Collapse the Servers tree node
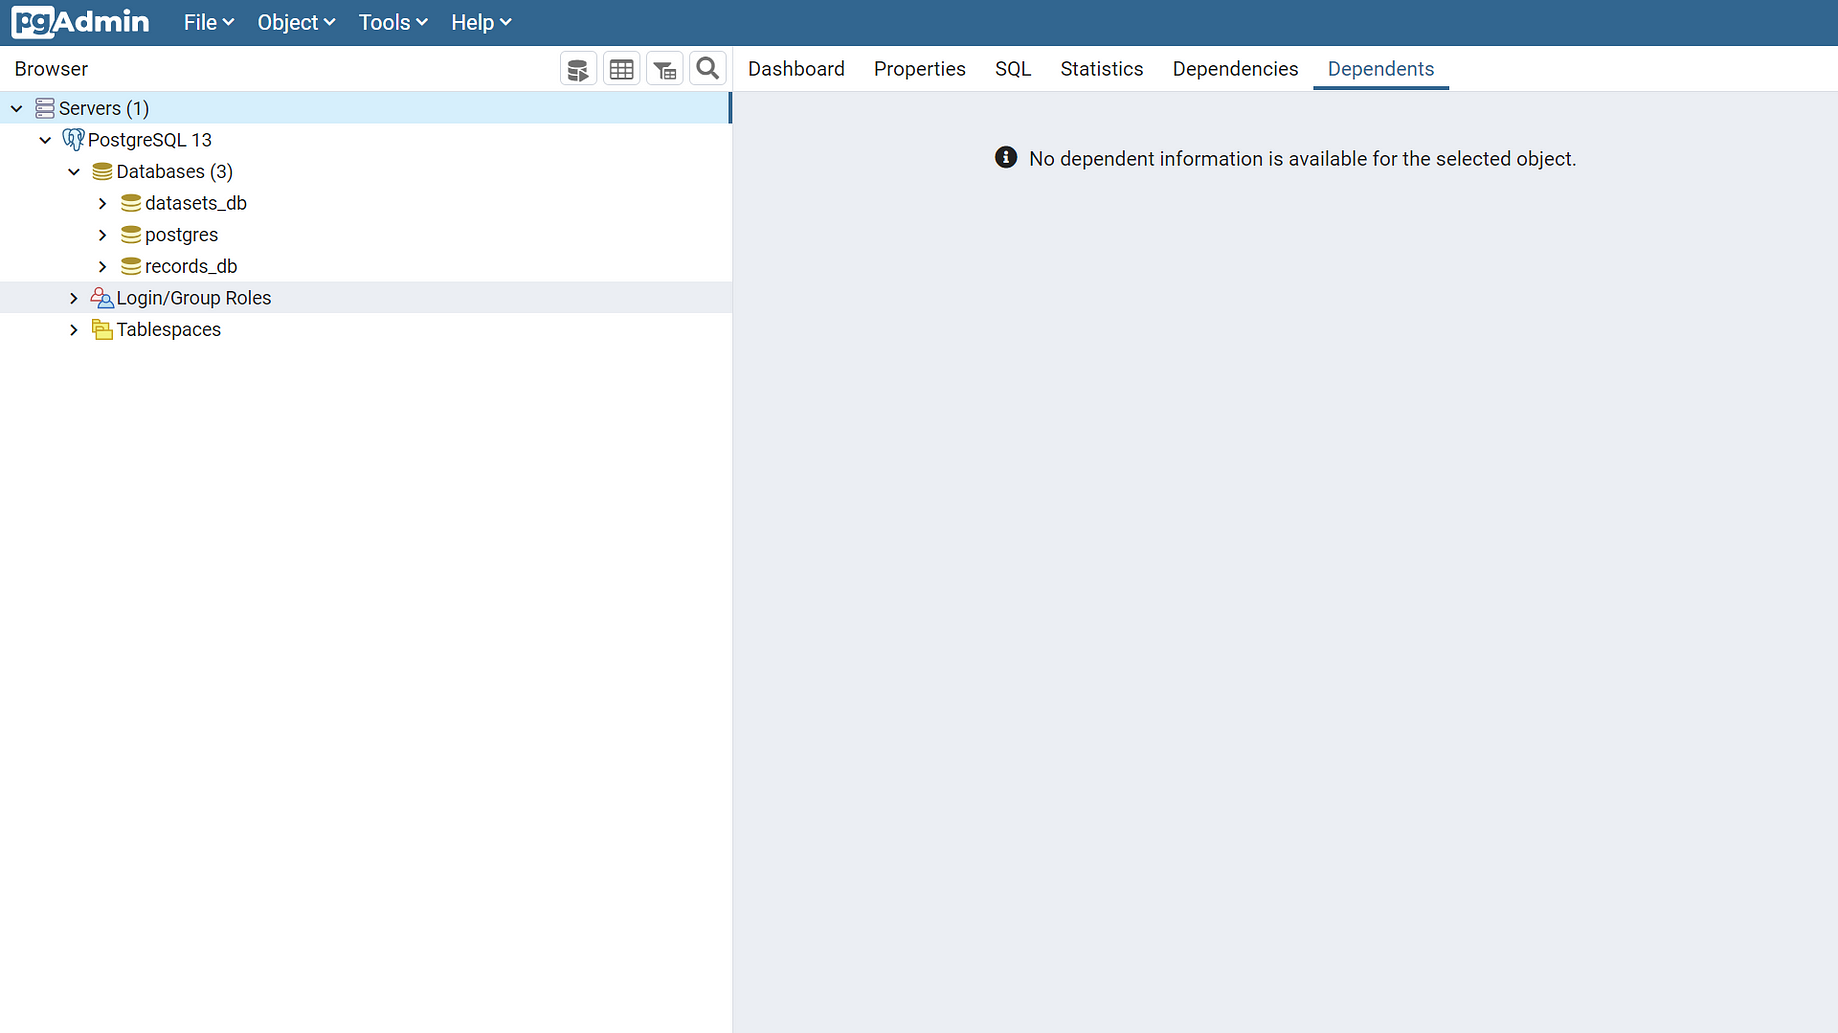Screen dimensions: 1838x1033 17,108
